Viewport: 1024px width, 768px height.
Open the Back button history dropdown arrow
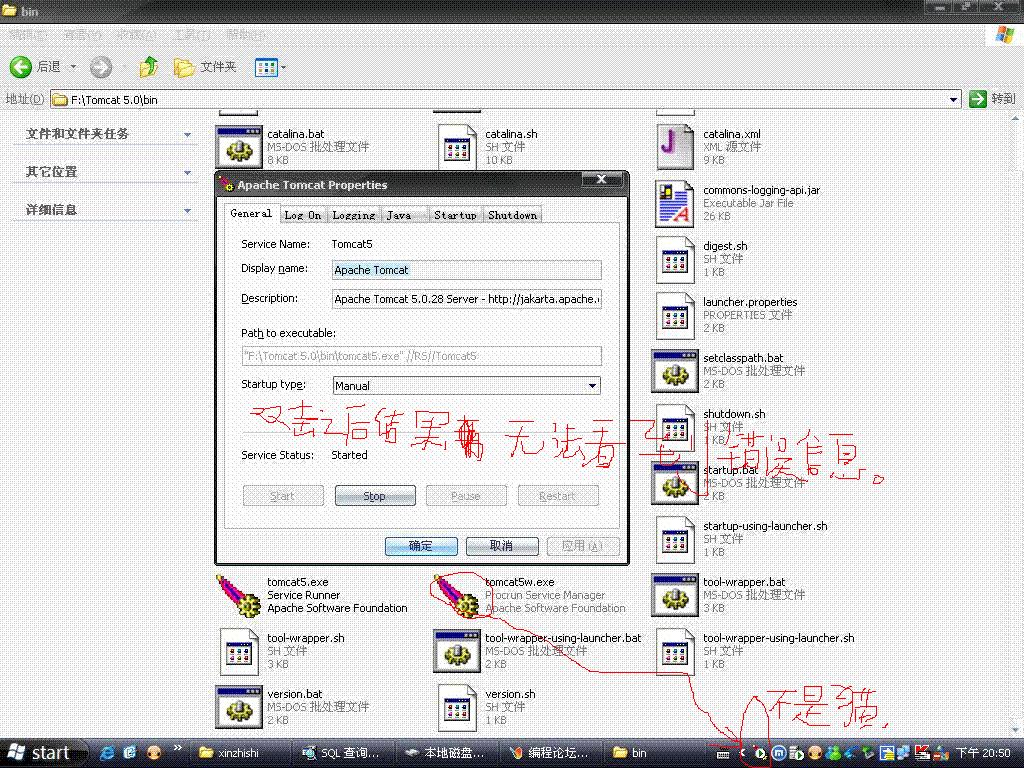[73, 67]
